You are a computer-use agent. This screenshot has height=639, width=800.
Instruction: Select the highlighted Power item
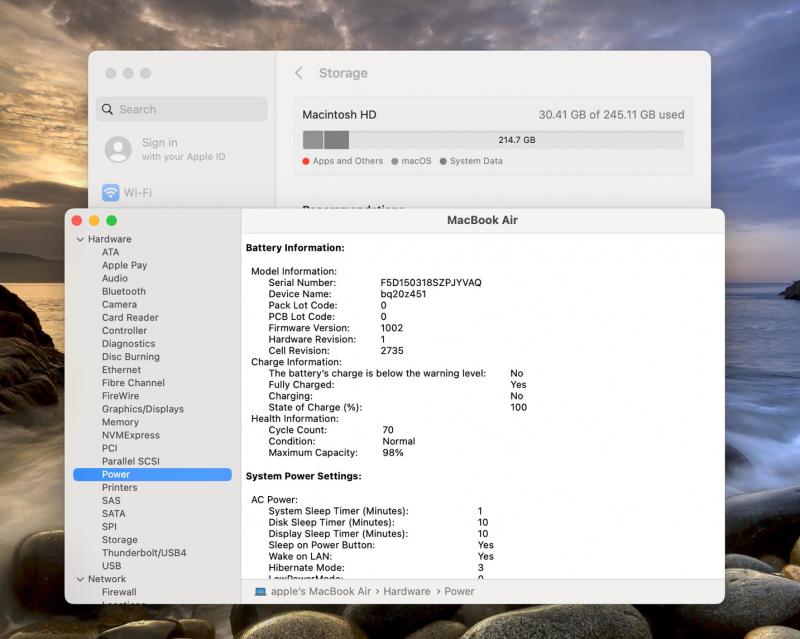[x=152, y=475]
